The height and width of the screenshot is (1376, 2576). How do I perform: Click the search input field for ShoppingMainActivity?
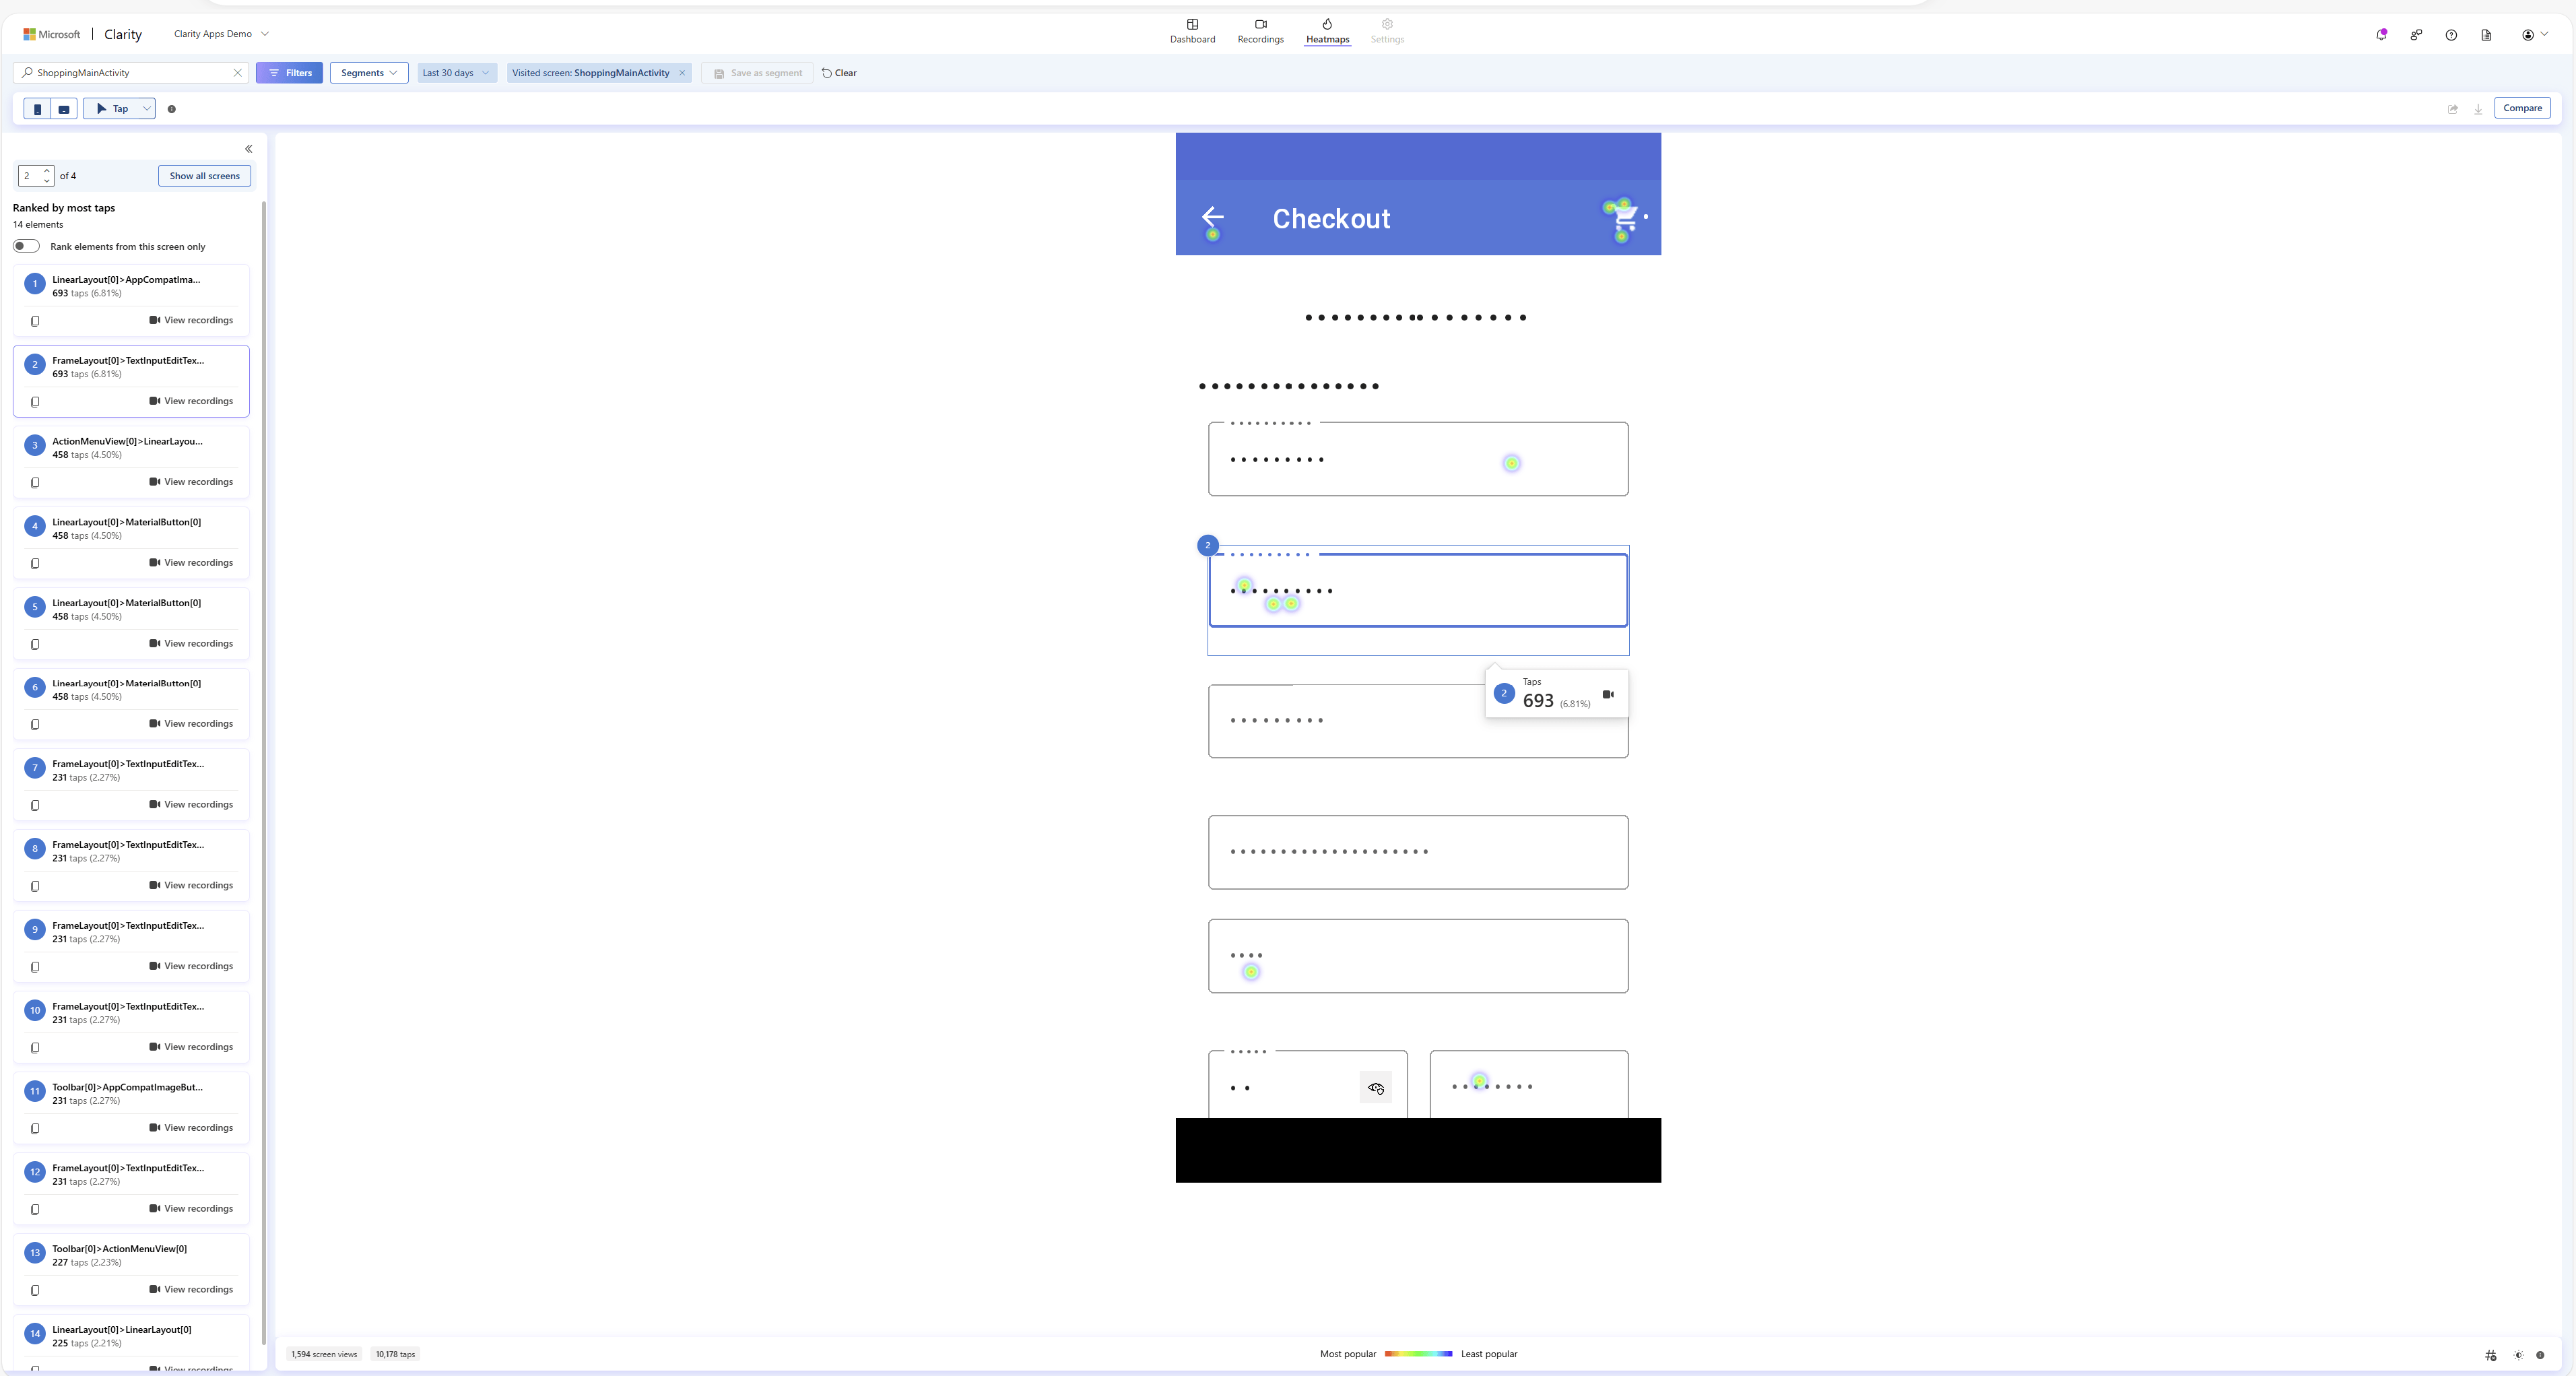click(129, 71)
